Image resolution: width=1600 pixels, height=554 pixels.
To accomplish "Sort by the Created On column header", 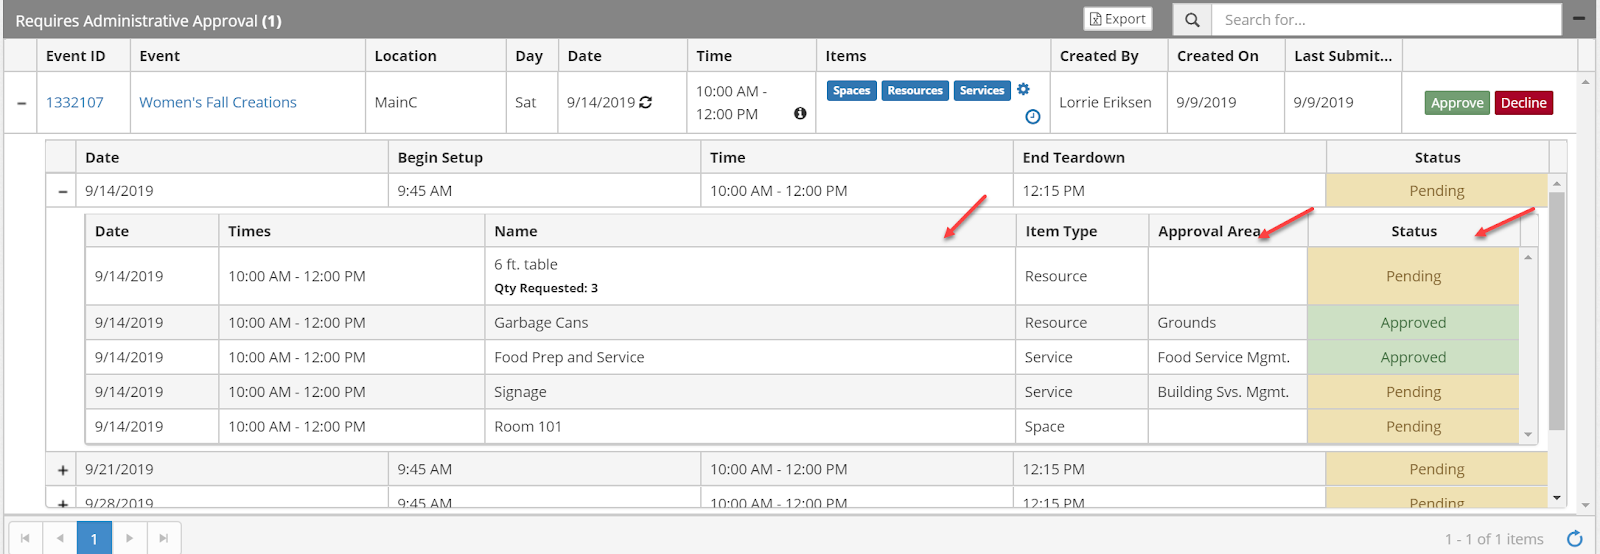I will click(x=1217, y=56).
